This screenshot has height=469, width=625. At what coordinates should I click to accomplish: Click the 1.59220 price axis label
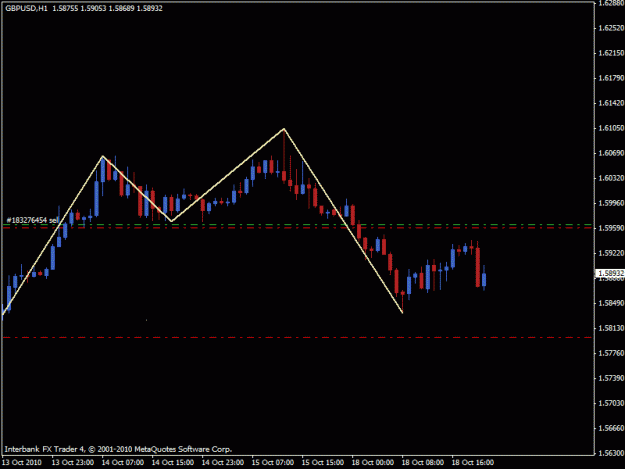(x=611, y=253)
